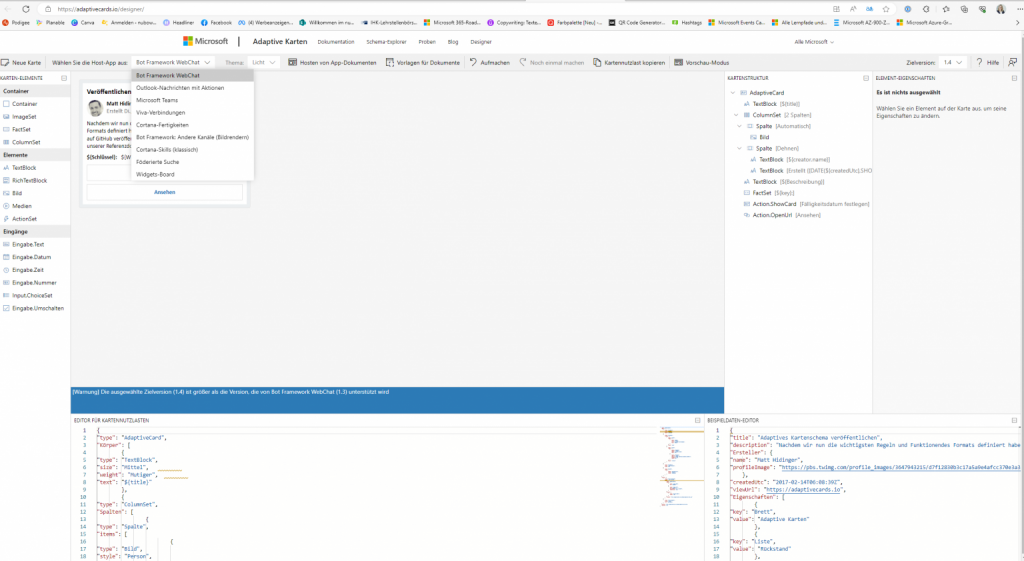This screenshot has height=561, width=1024.
Task: Collapse the Editor für Kartennutzlasten panel
Action: coord(697,421)
